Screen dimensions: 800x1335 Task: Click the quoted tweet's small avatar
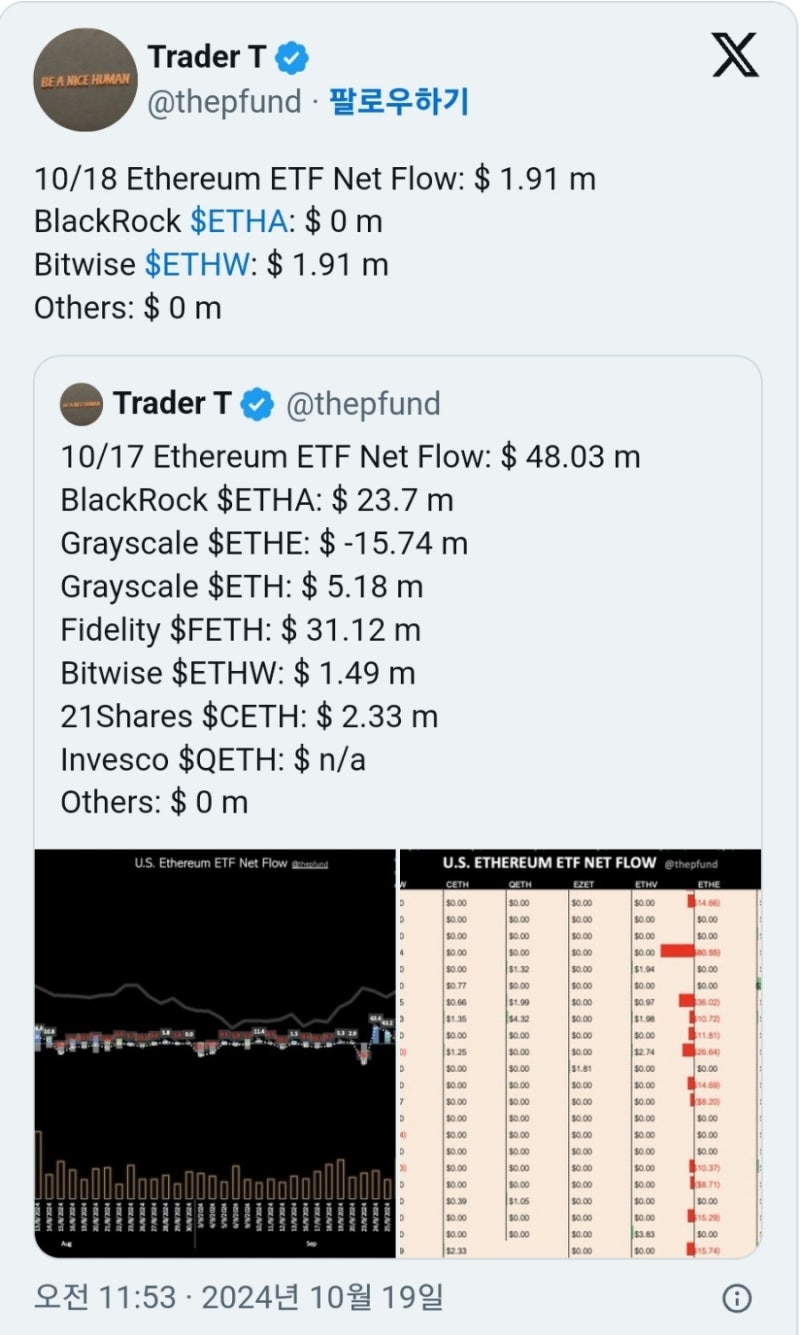[81, 404]
